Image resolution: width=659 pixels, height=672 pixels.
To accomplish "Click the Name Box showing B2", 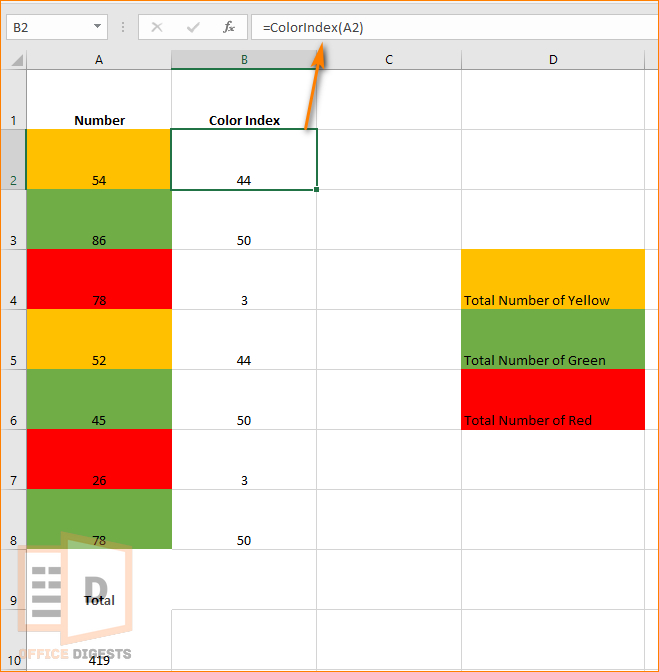I will (57, 27).
